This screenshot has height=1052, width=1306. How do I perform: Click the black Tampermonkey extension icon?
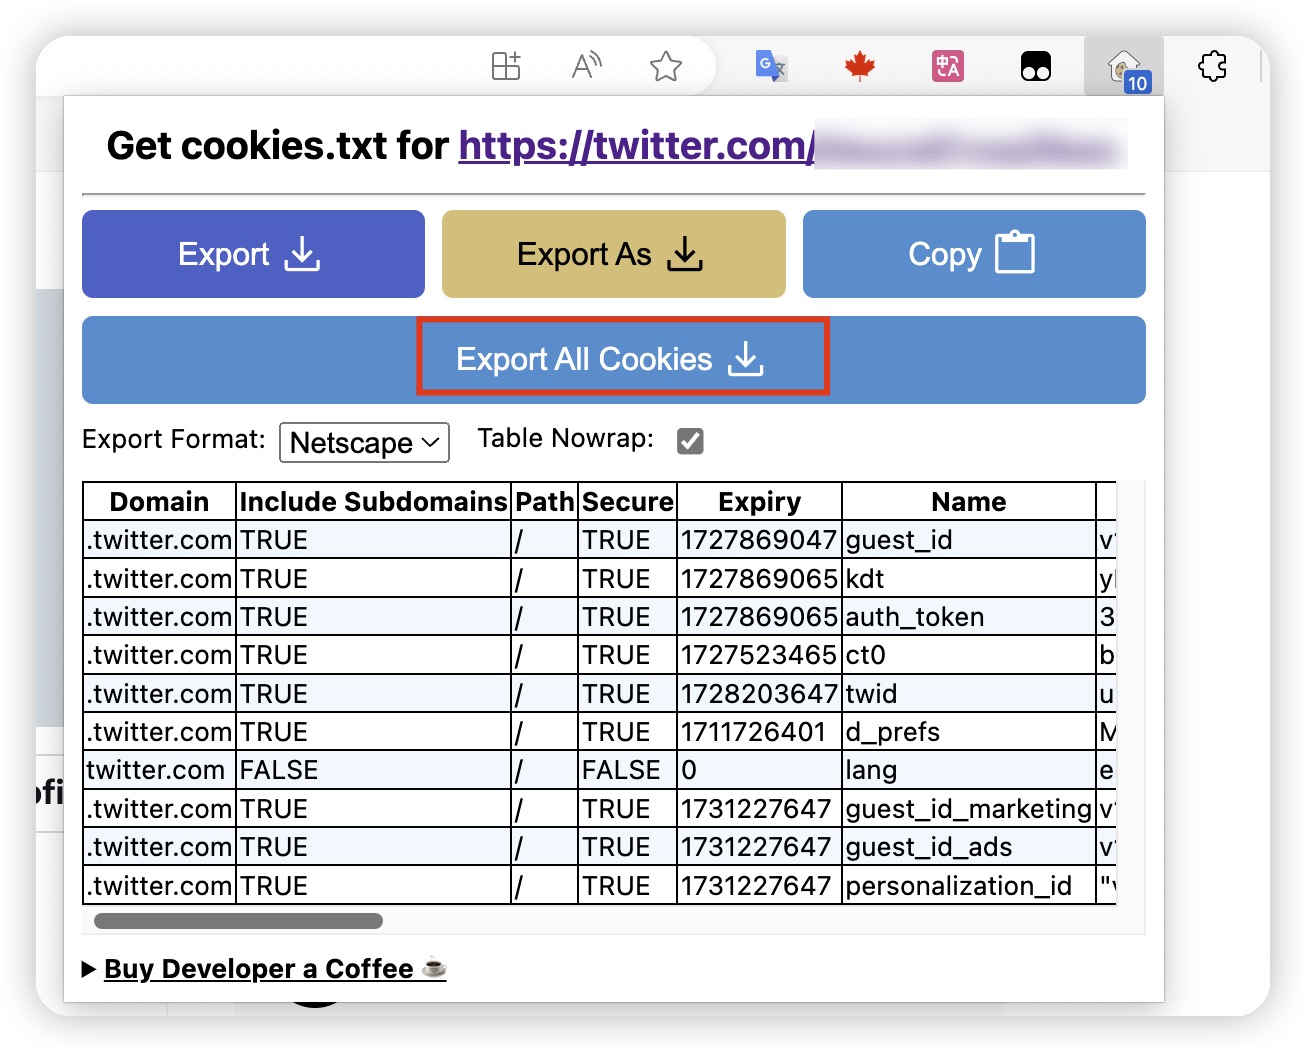(1036, 66)
